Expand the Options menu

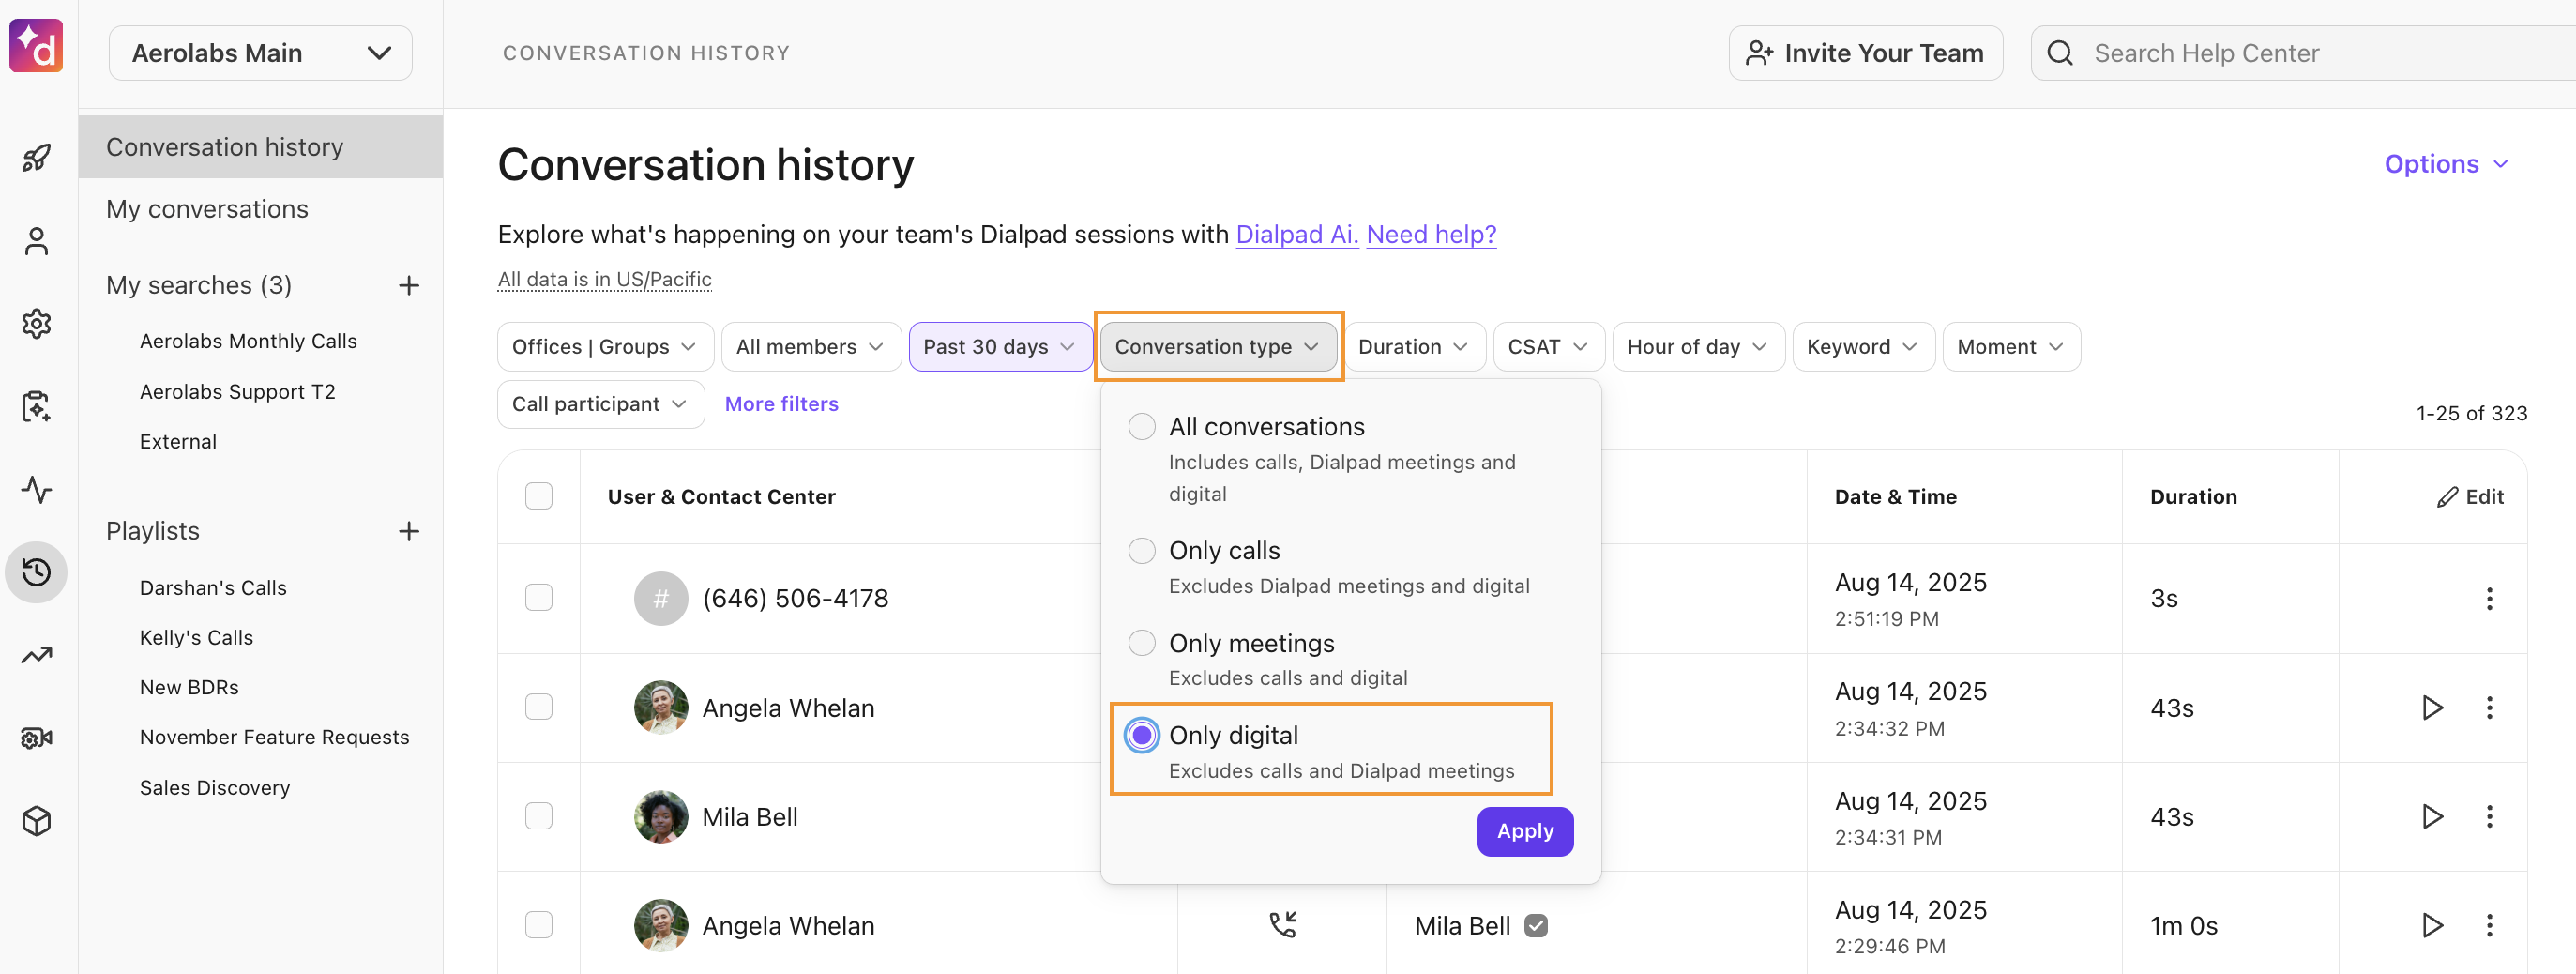2446,164
